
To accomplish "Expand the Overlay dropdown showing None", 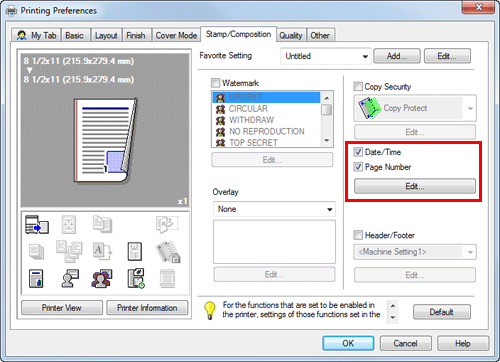I will point(274,209).
